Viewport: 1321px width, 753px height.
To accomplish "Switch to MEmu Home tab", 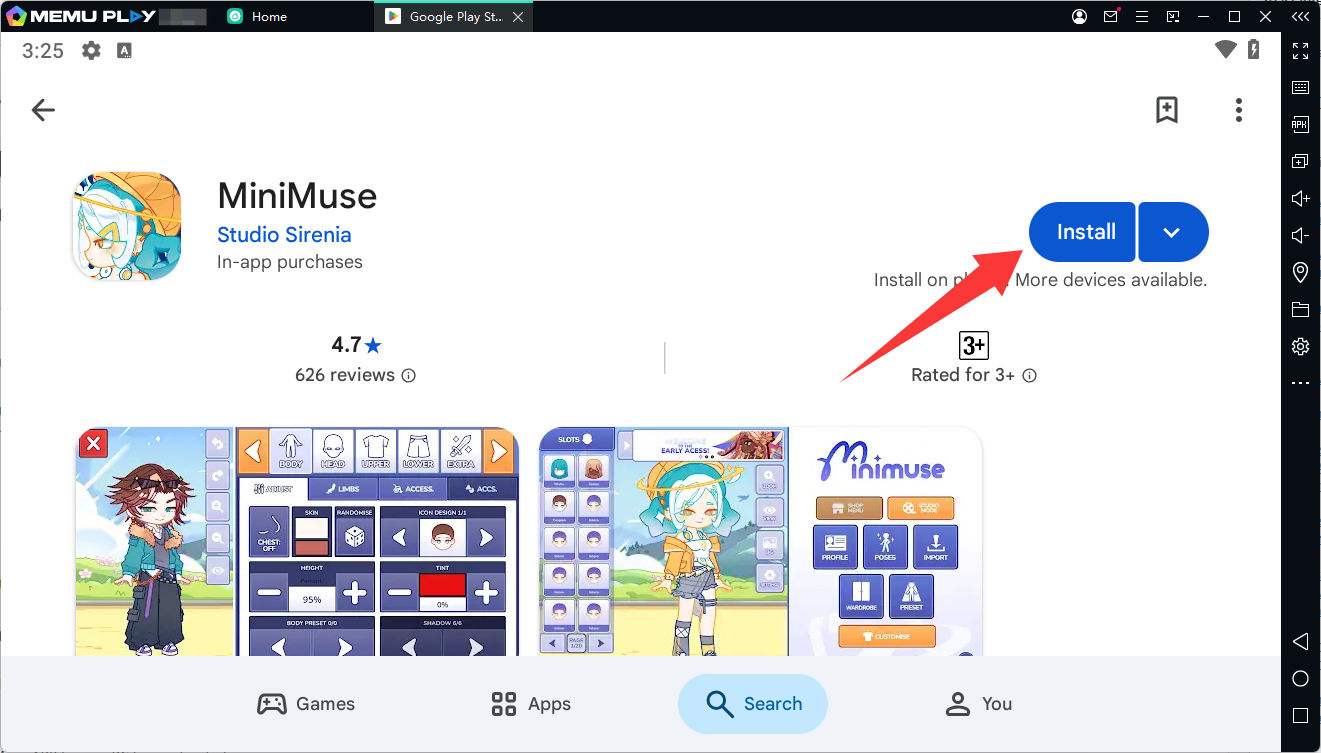I will point(258,16).
